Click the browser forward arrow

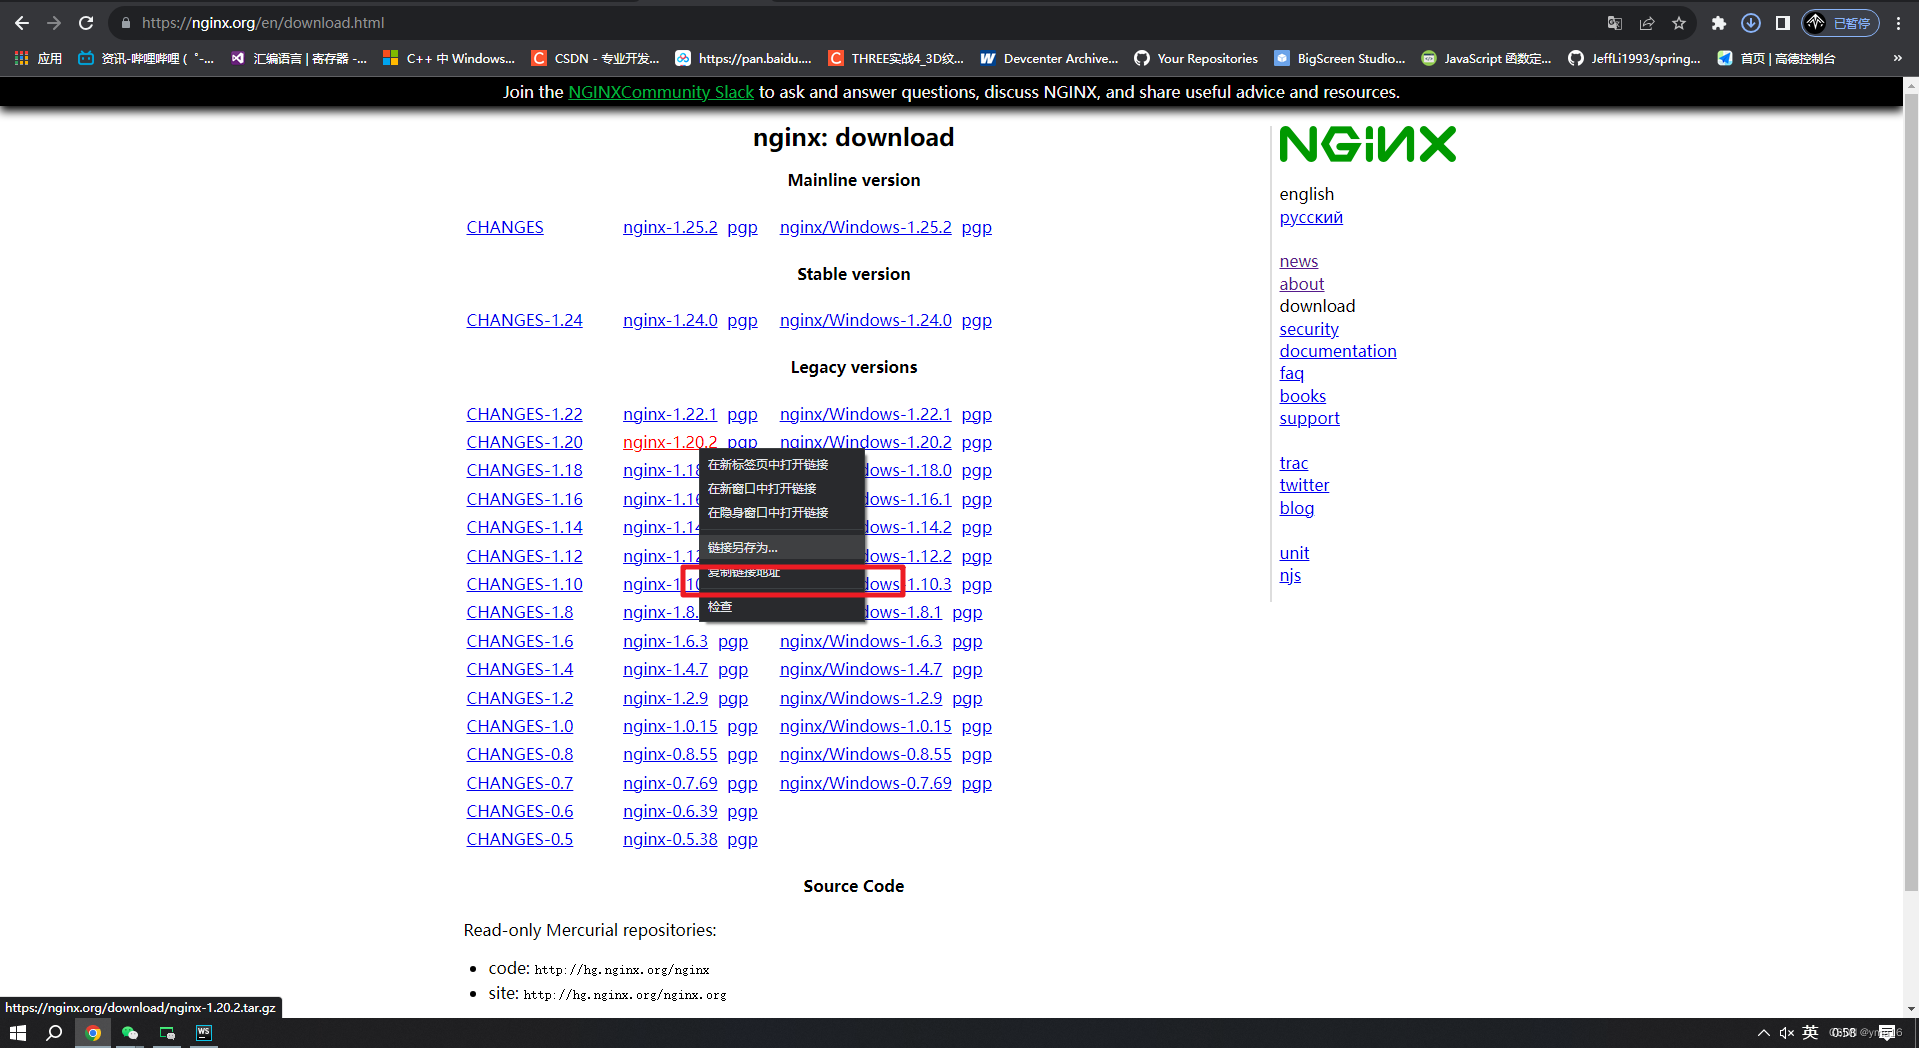coord(54,23)
